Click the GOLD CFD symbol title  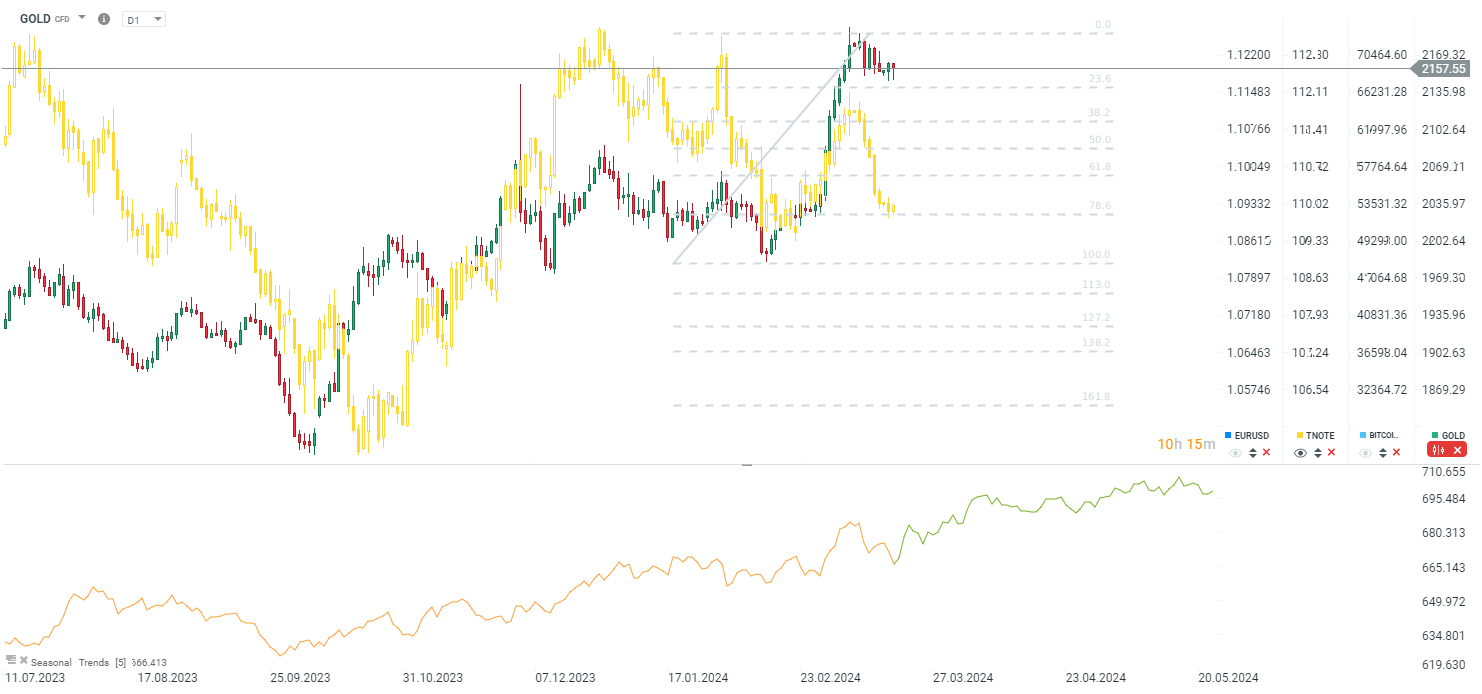[45, 19]
